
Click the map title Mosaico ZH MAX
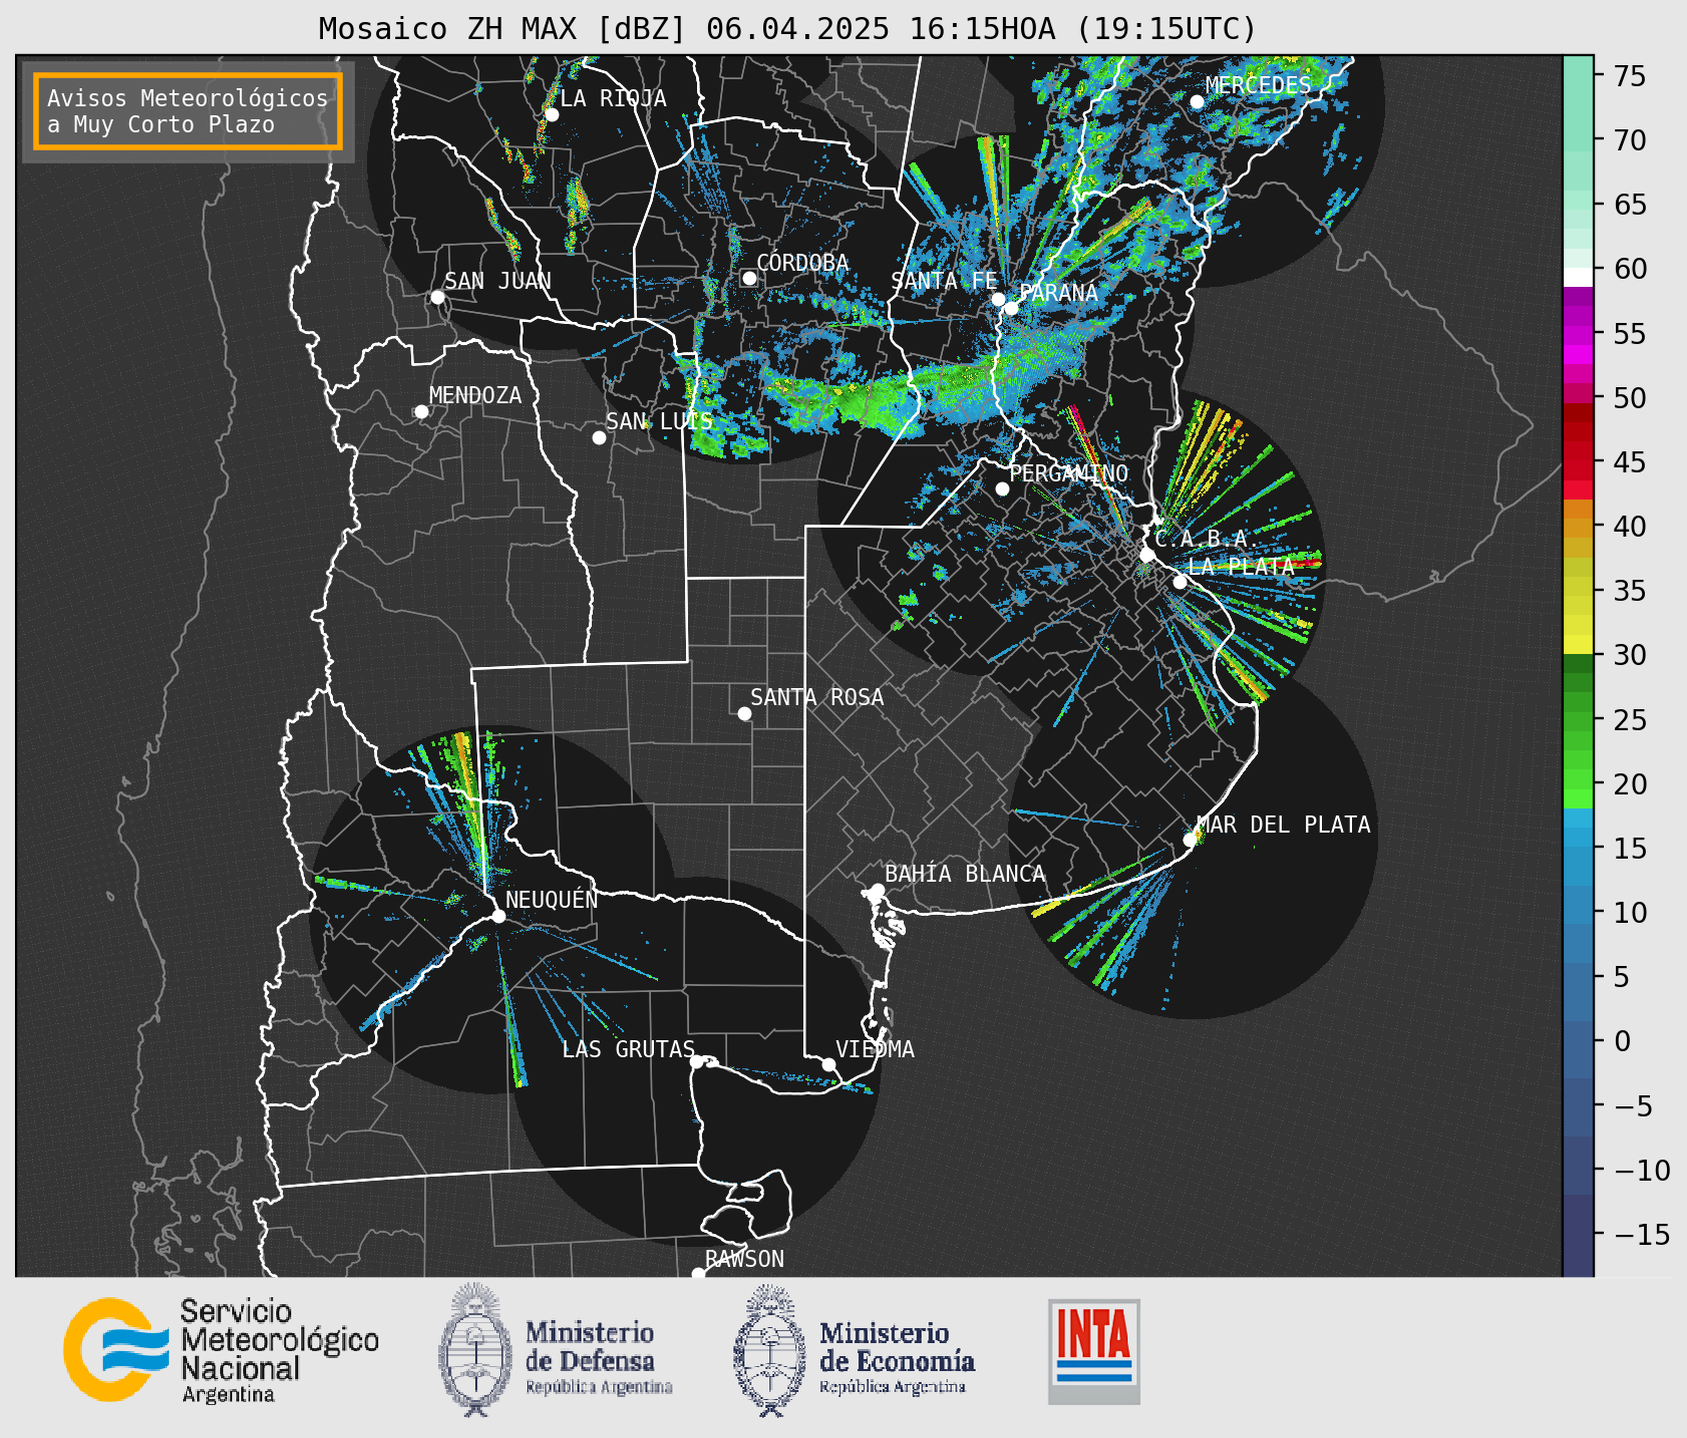click(x=787, y=29)
